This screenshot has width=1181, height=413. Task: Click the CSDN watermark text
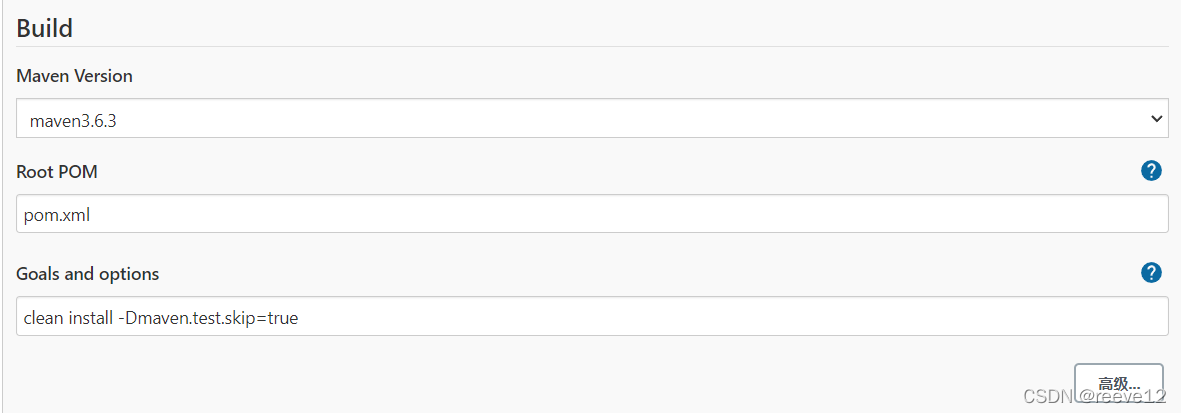[x=1053, y=395]
